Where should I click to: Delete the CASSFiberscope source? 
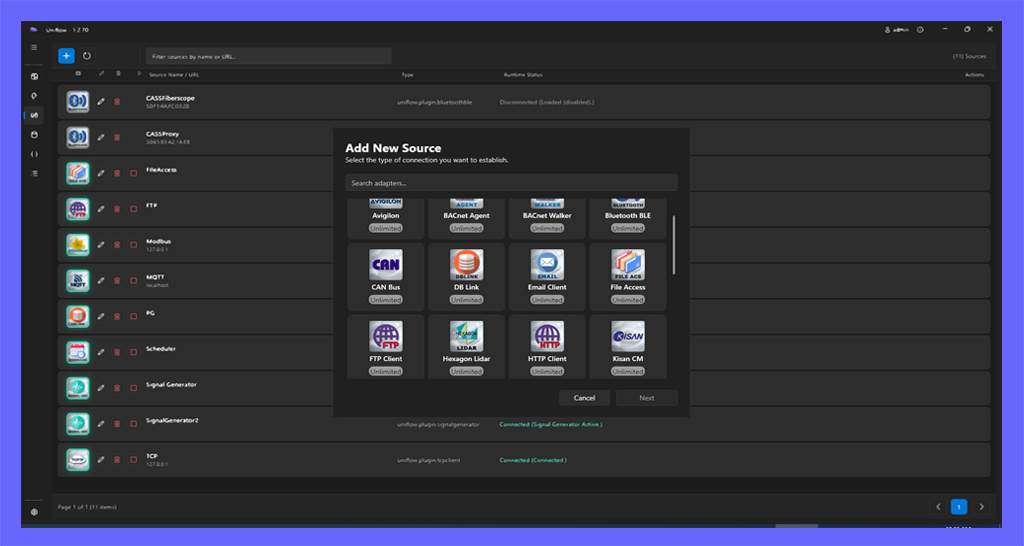click(x=117, y=102)
